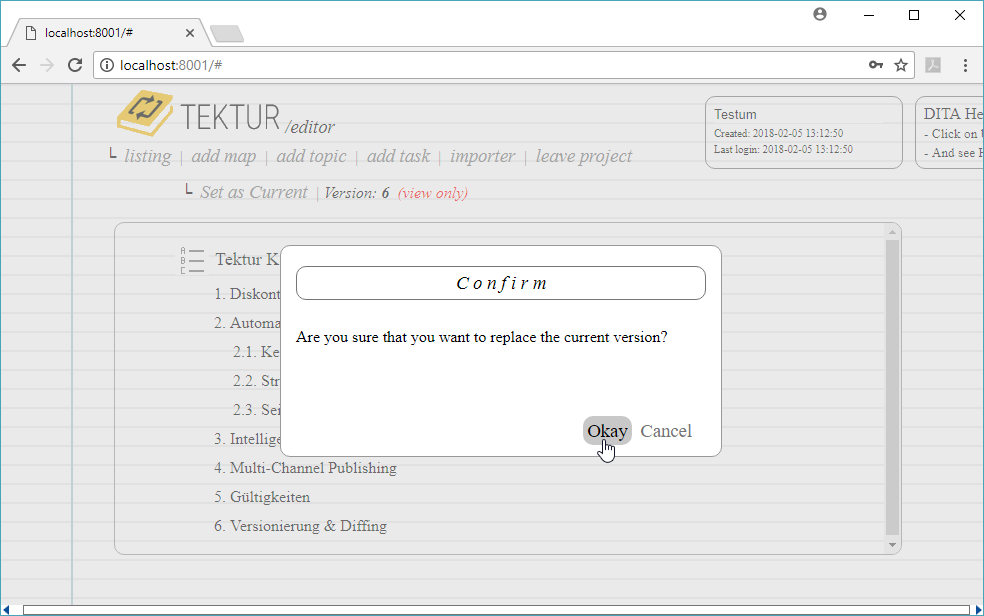This screenshot has height=616, width=984.
Task: Select add topic in the editor menu
Action: pos(311,156)
